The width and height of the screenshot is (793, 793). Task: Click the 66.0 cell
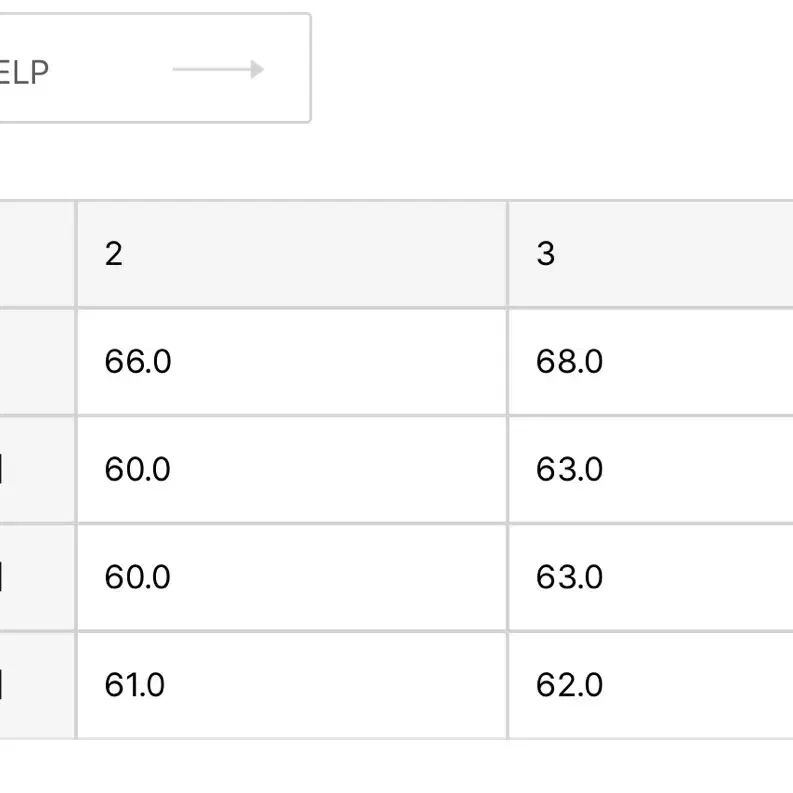tap(292, 362)
